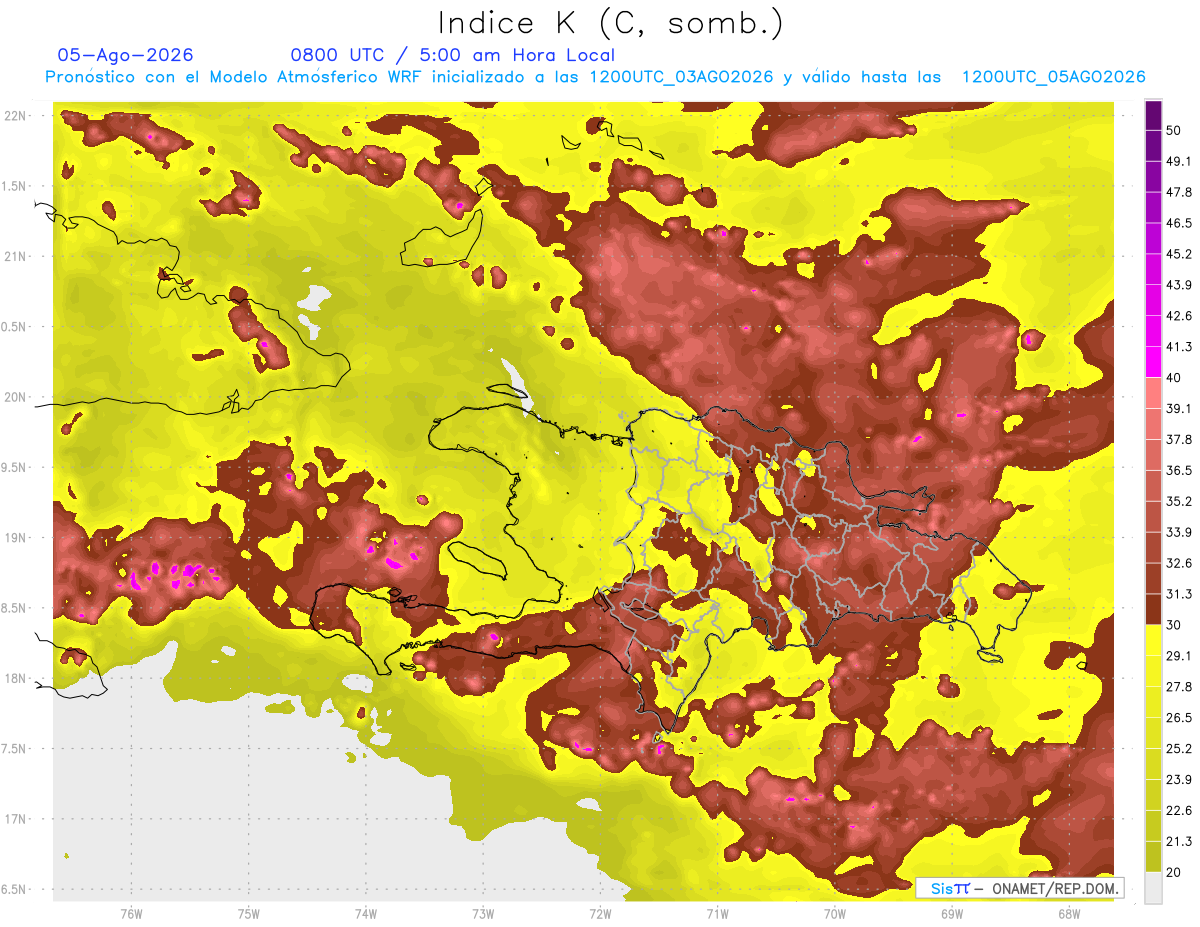This screenshot has width=1200, height=927.
Task: Click the dark purple swatch atop the color bar
Action: [x=1153, y=115]
